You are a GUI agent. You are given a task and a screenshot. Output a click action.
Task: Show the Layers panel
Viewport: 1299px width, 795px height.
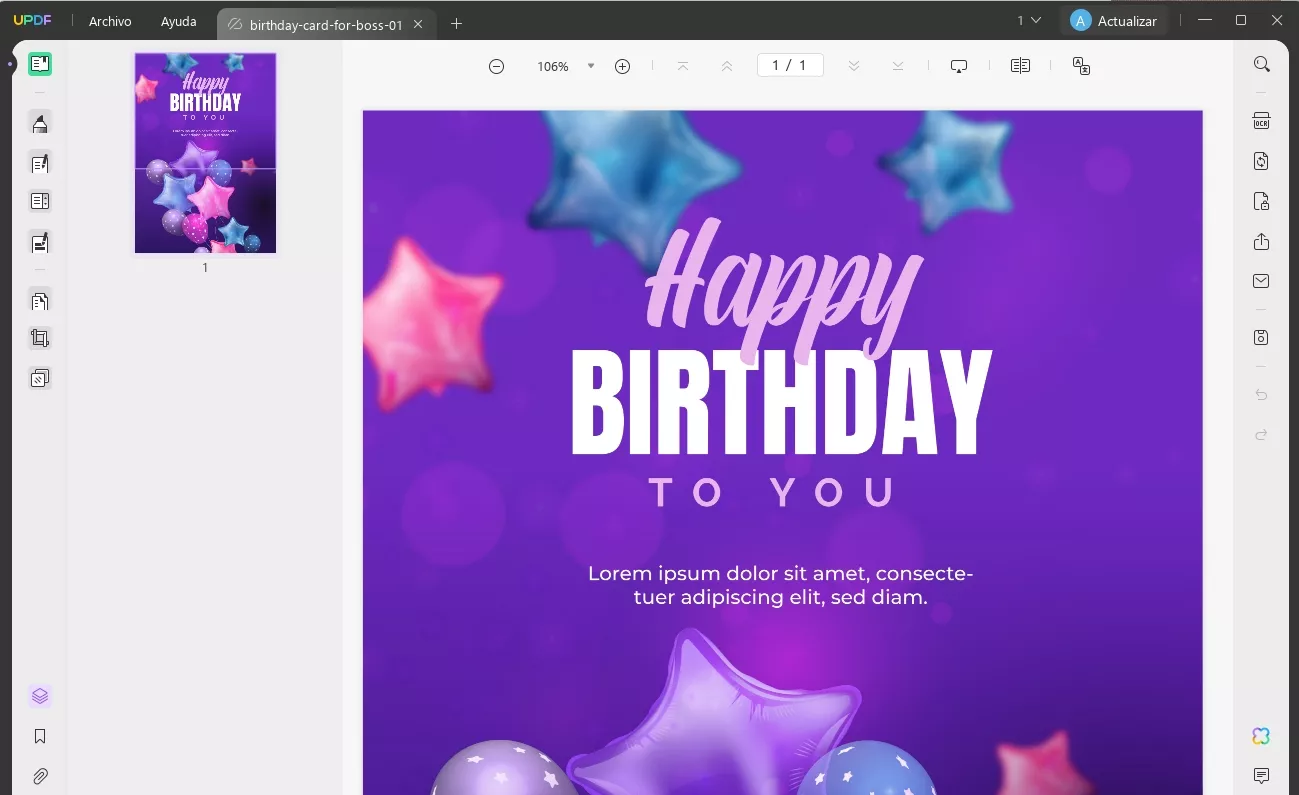click(40, 696)
